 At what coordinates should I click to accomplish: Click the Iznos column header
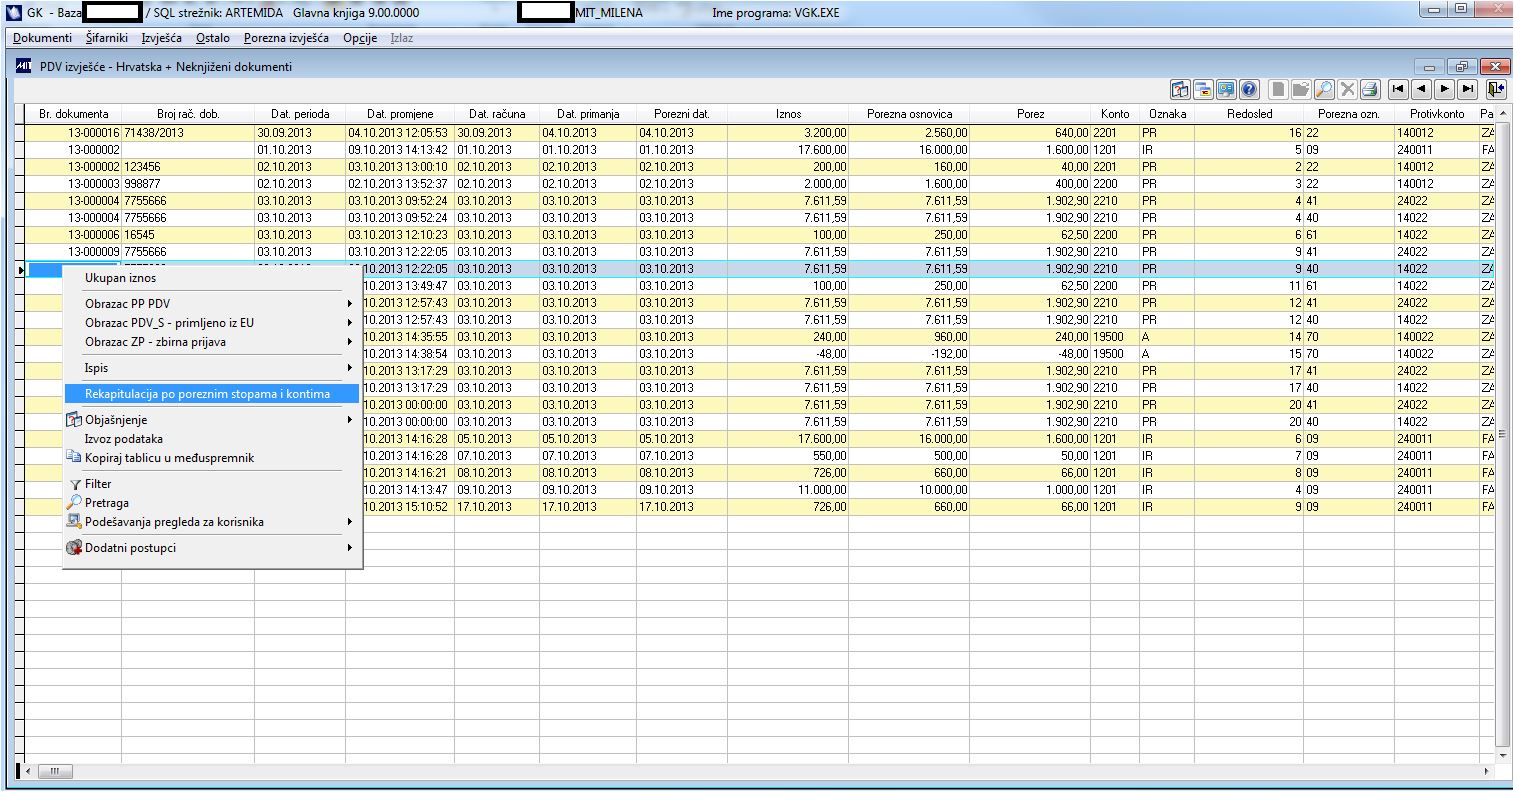(788, 114)
